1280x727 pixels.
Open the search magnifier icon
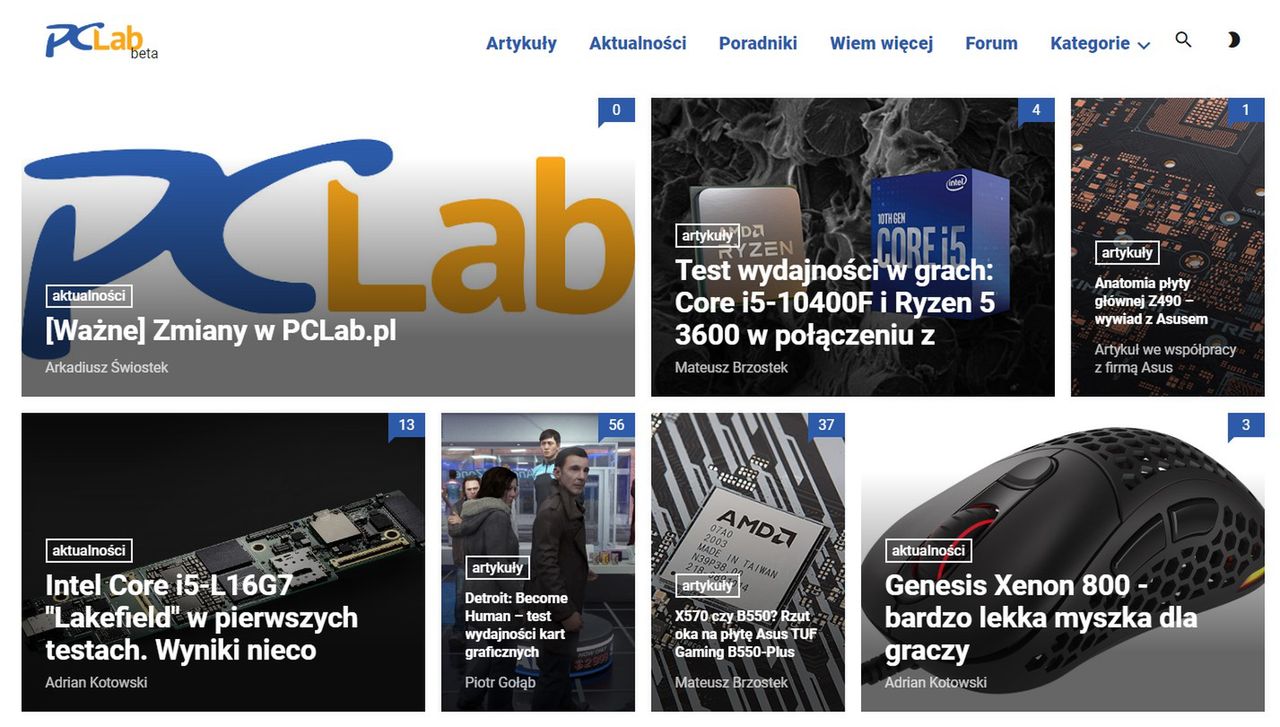(1183, 40)
